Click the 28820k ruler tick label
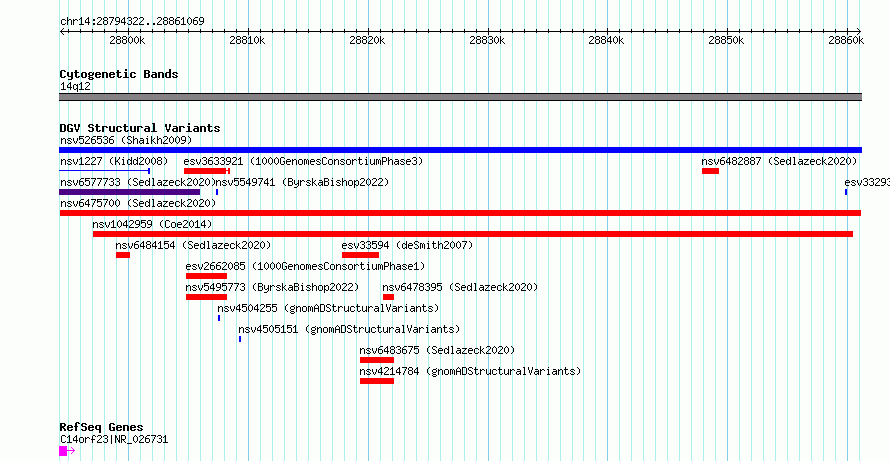The width and height of the screenshot is (890, 461). (367, 40)
